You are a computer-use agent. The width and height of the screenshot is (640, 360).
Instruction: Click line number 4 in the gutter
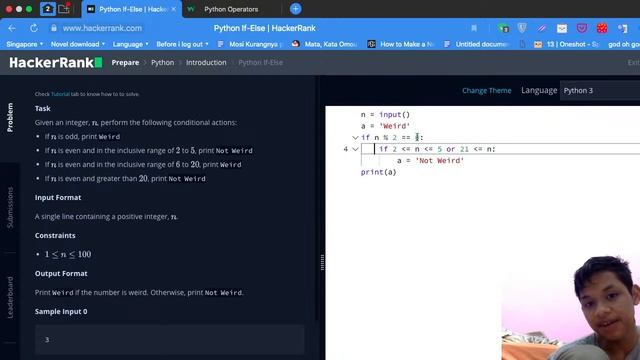pyautogui.click(x=345, y=149)
